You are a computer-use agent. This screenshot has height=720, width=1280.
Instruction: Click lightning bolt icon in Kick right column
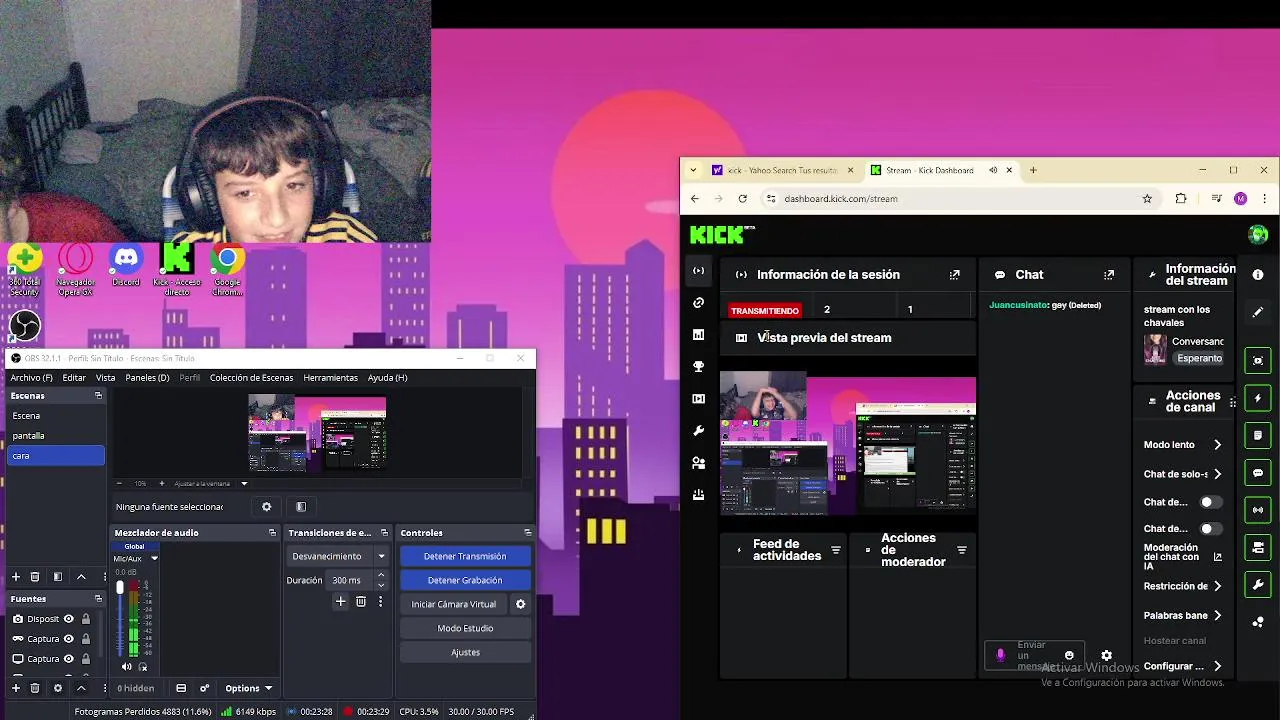tap(1258, 398)
